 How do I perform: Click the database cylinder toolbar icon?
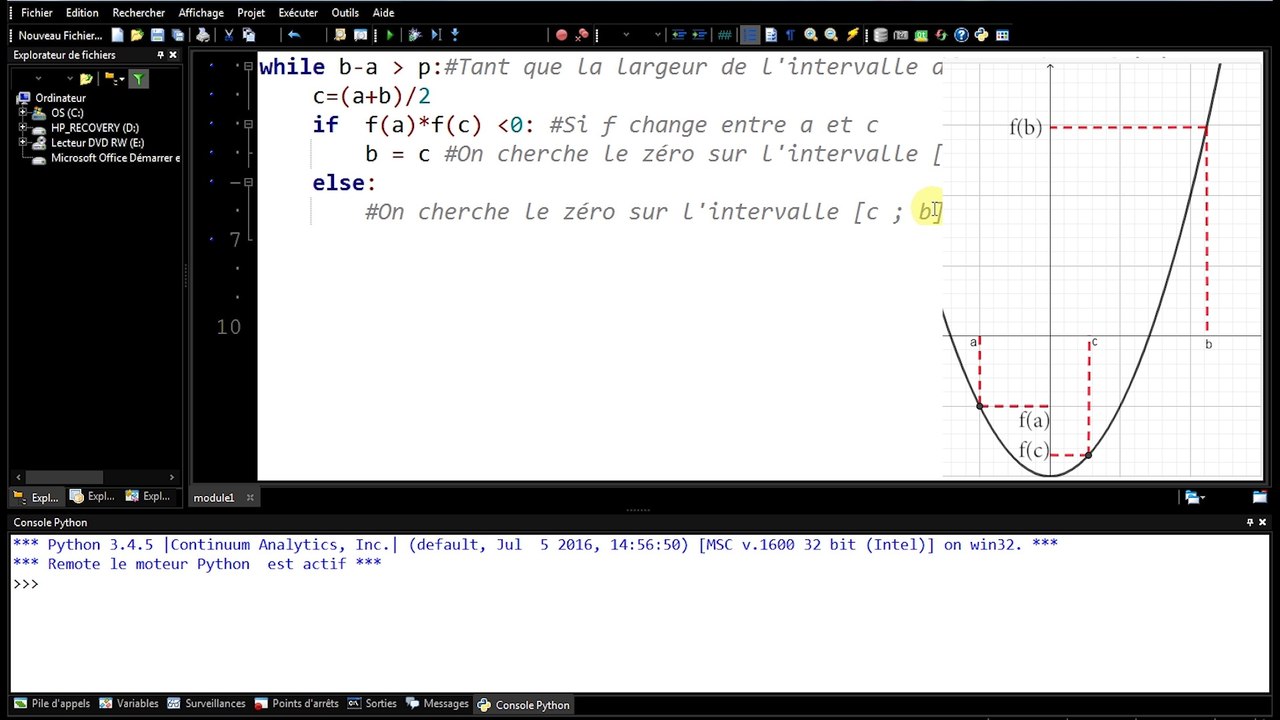pos(880,35)
